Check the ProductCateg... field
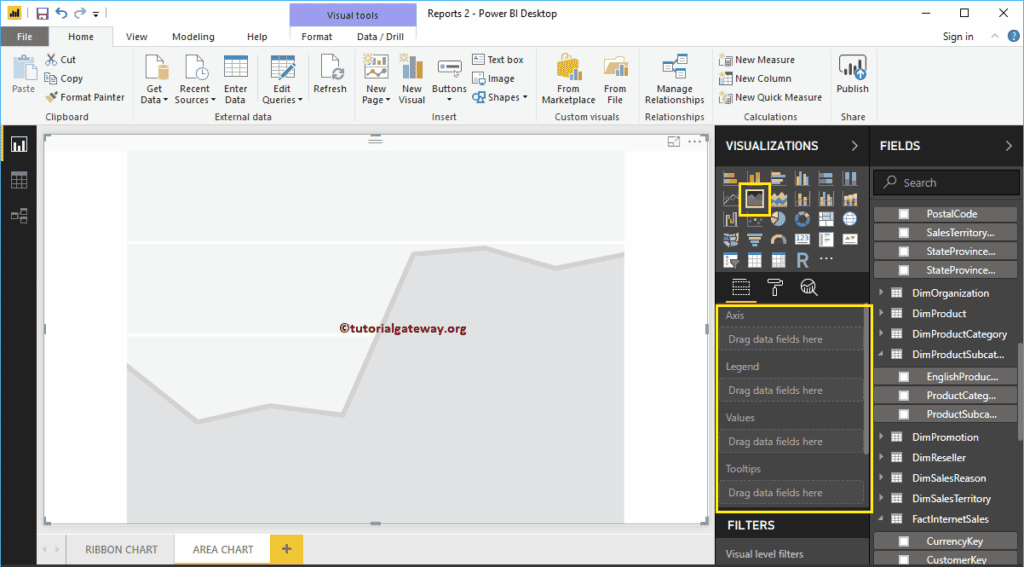1024x567 pixels. (904, 395)
